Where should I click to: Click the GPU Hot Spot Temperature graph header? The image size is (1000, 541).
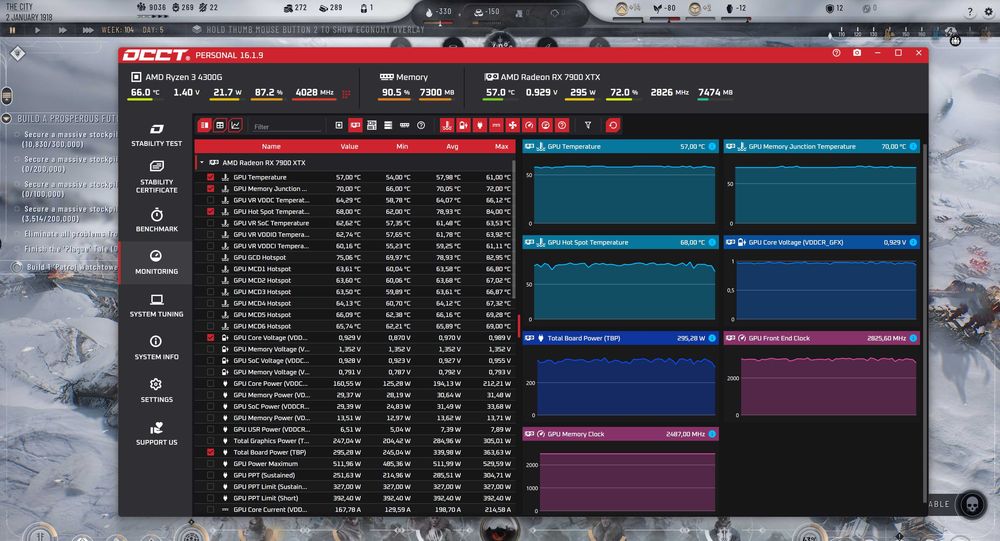click(x=621, y=242)
